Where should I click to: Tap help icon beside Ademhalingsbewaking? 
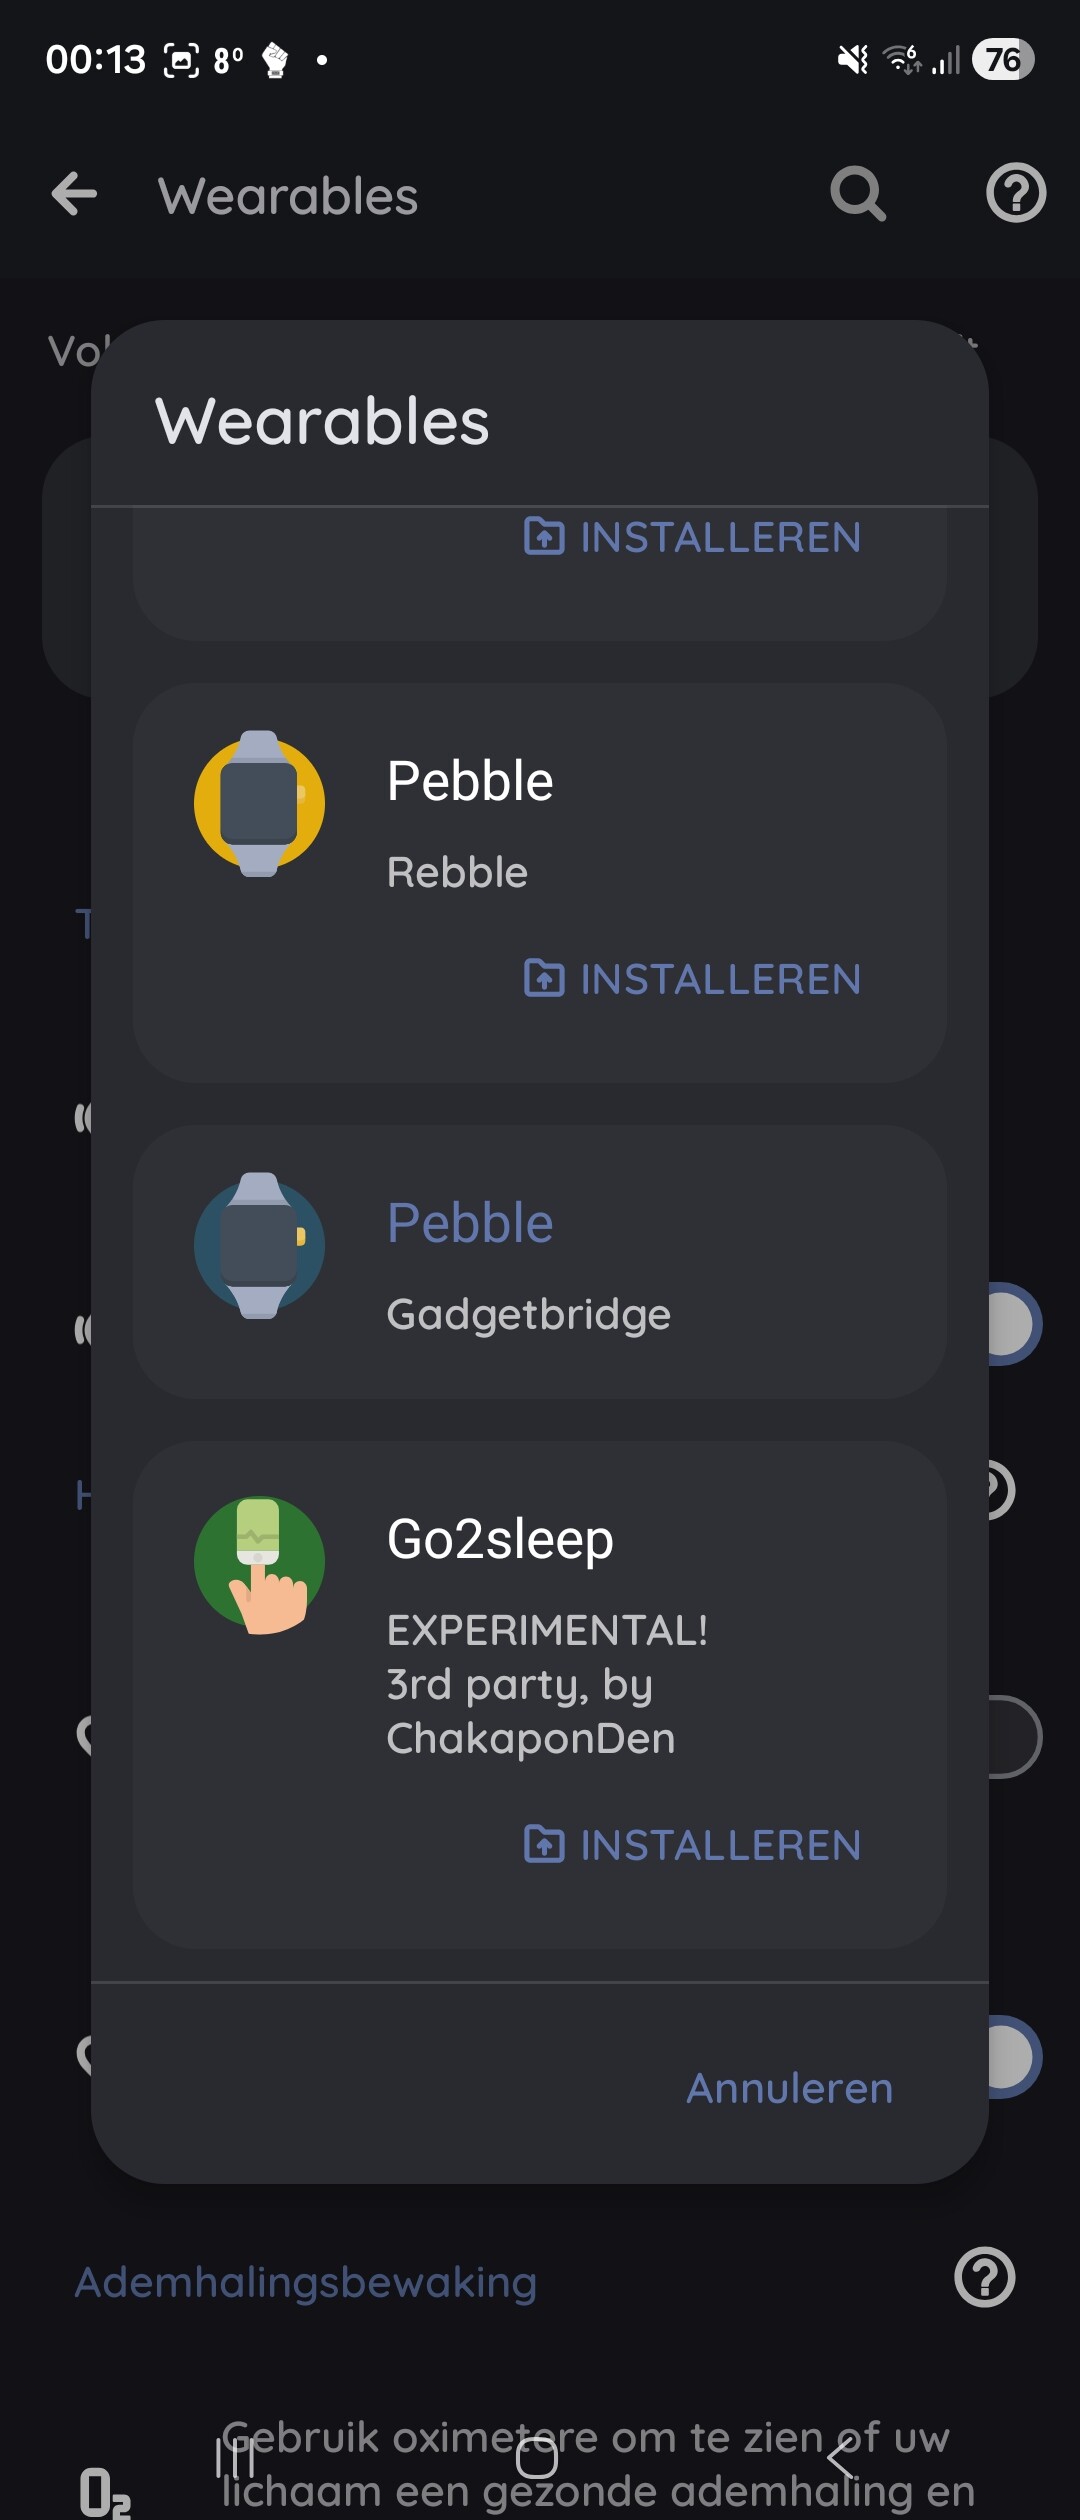click(x=985, y=2277)
